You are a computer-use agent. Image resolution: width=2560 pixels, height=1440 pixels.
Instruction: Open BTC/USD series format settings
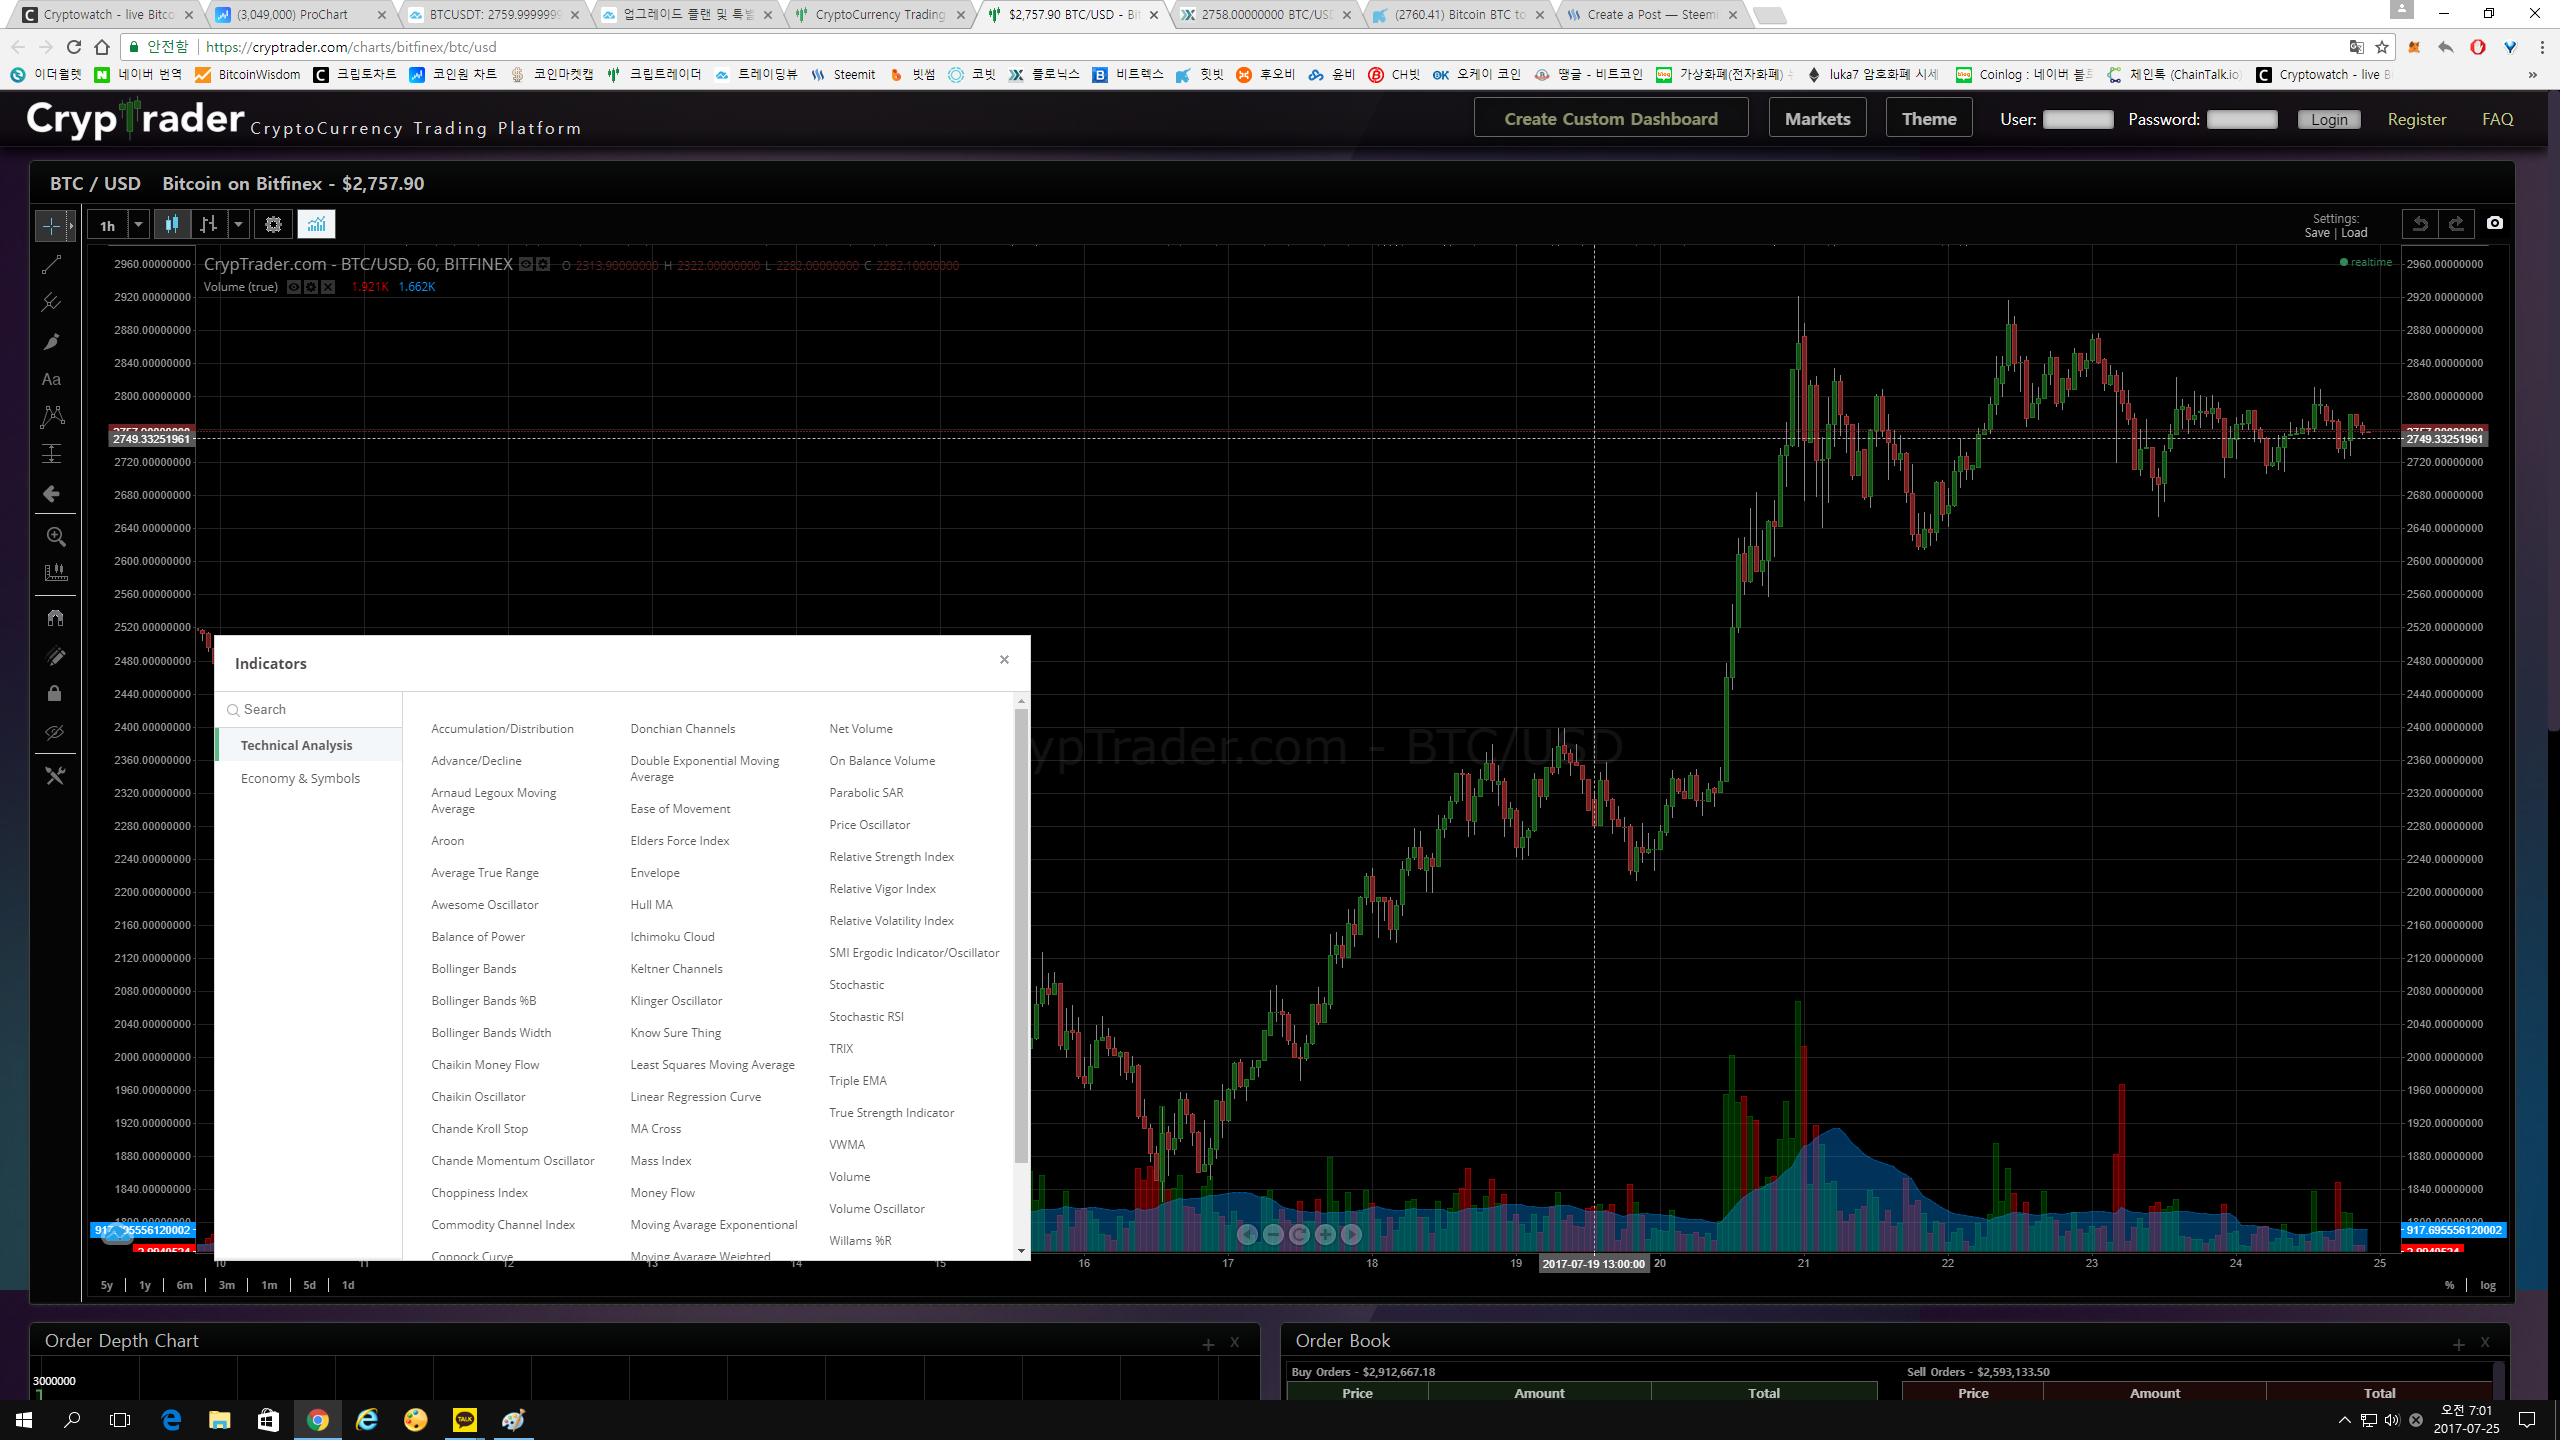click(x=543, y=265)
